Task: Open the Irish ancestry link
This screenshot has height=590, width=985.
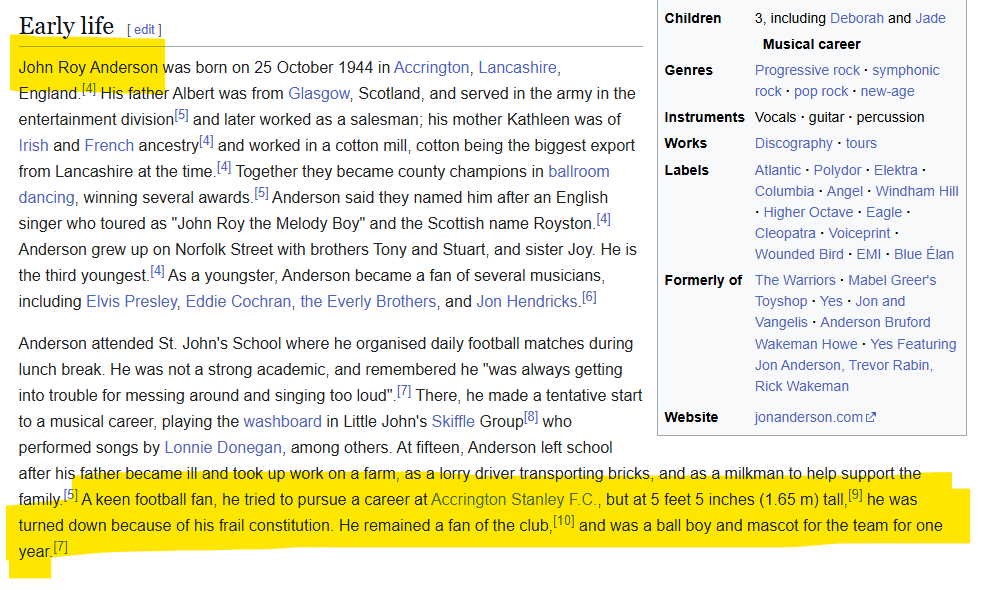Action: tap(33, 146)
